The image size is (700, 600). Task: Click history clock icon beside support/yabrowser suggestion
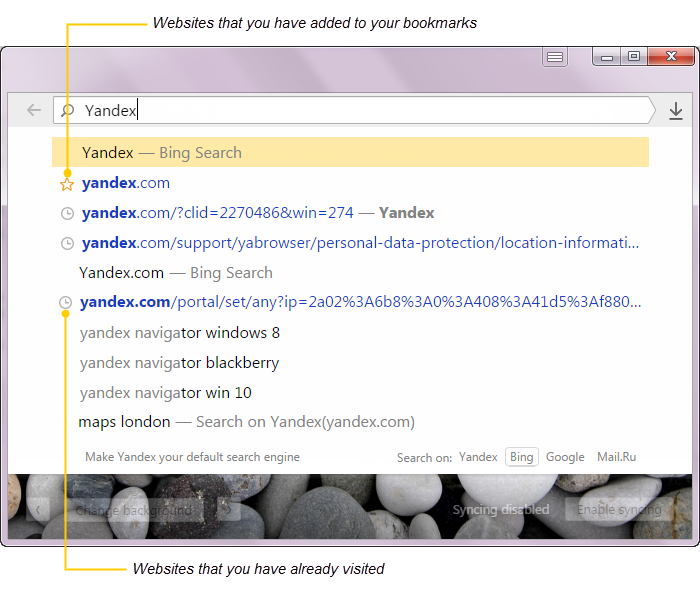67,243
